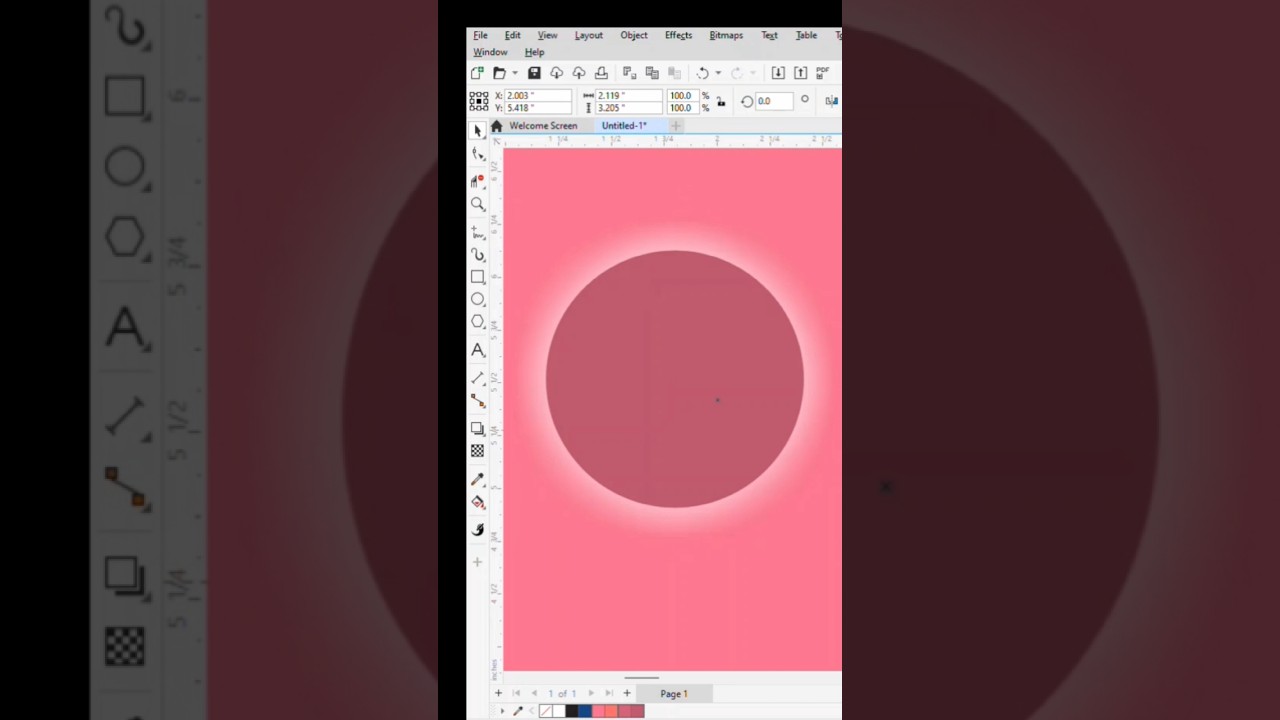Select the Freehand tool

(478, 231)
